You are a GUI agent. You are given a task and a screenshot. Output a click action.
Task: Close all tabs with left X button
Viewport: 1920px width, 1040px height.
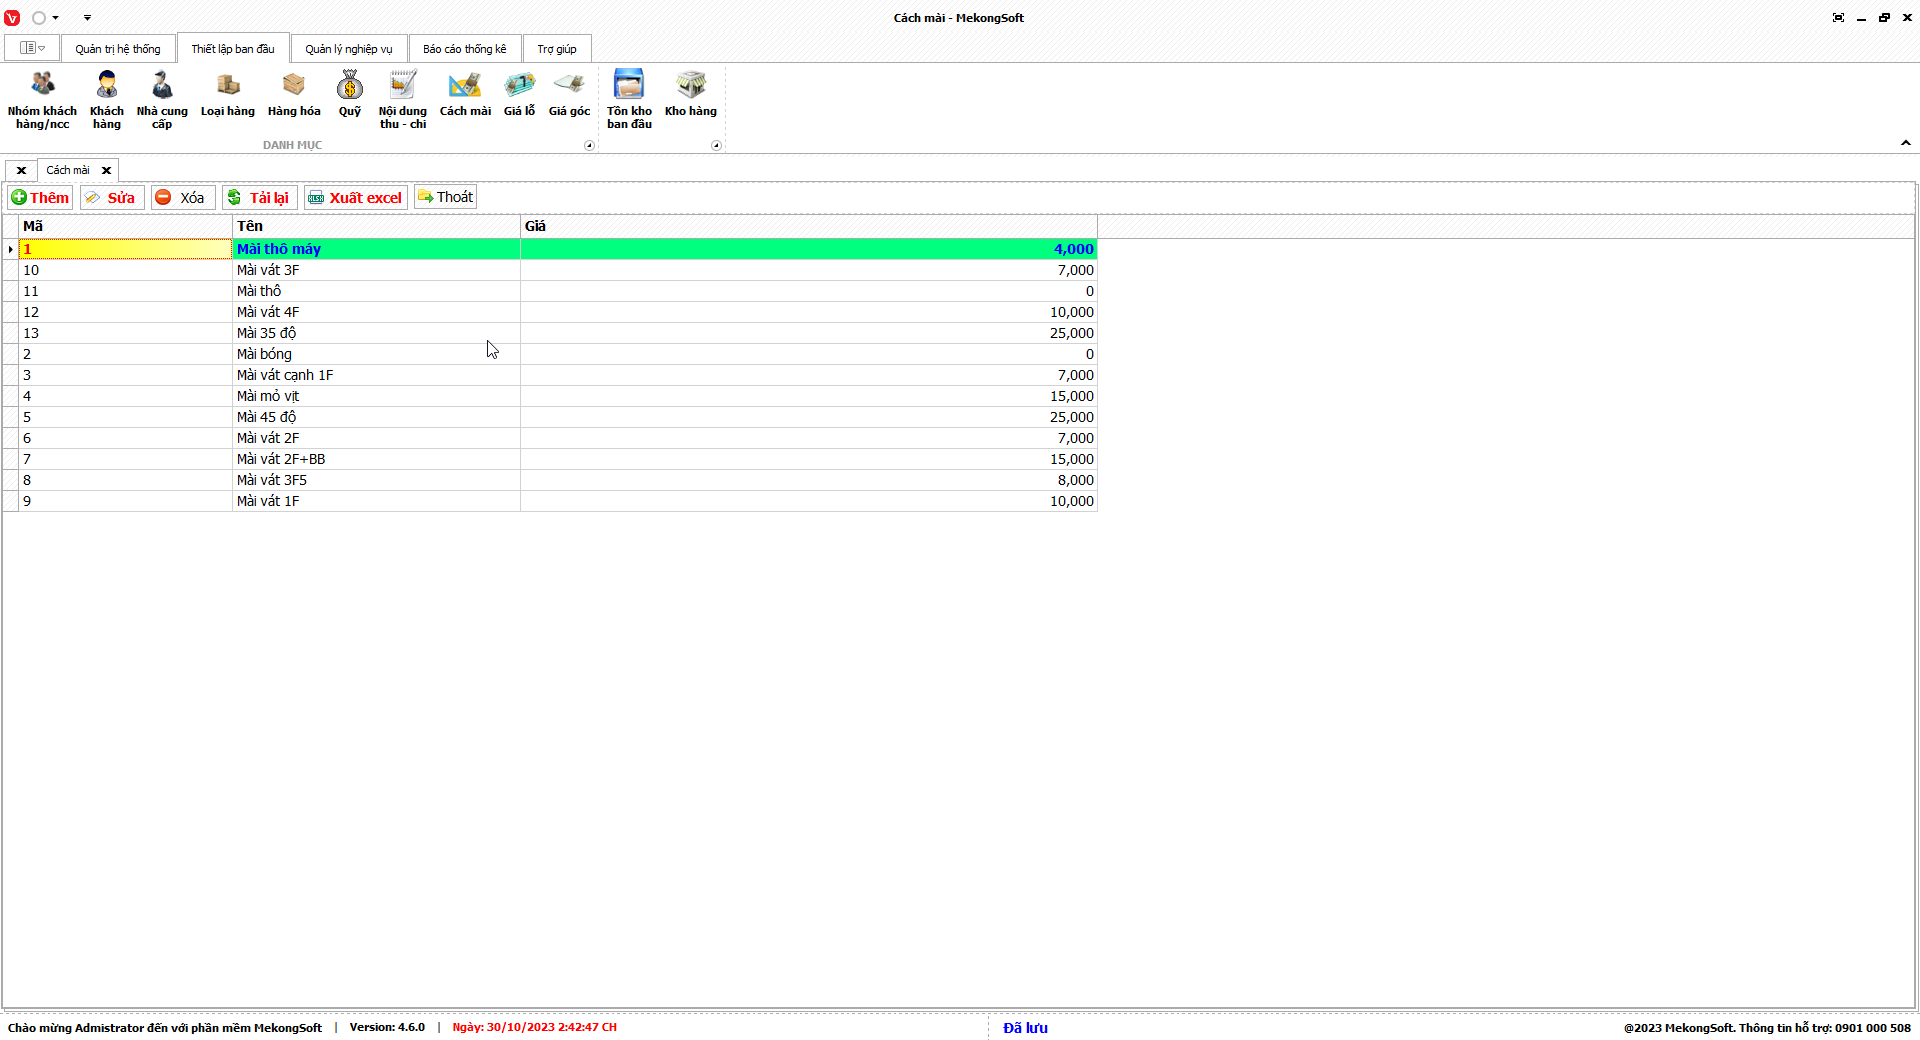click(21, 170)
